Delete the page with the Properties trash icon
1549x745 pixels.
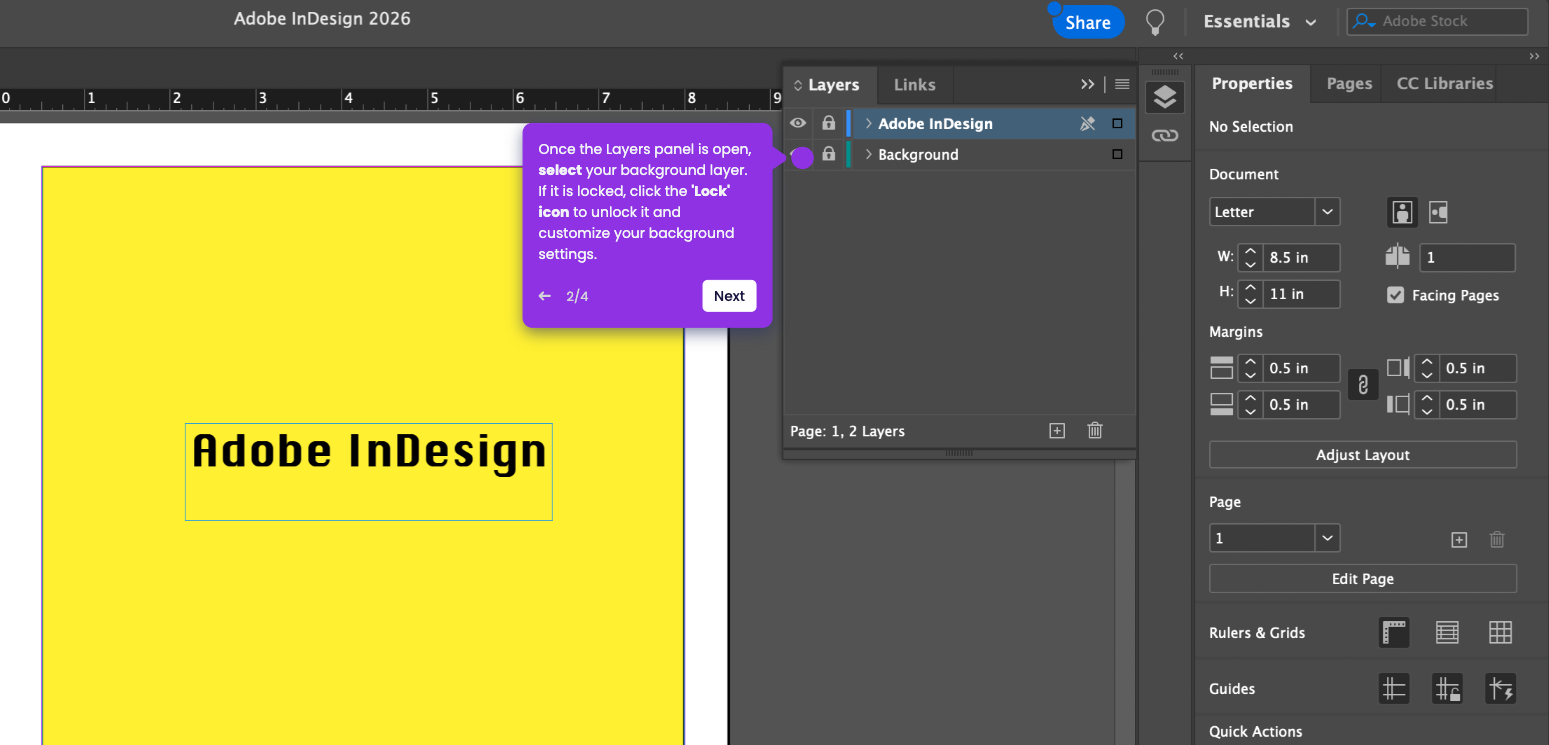point(1497,539)
